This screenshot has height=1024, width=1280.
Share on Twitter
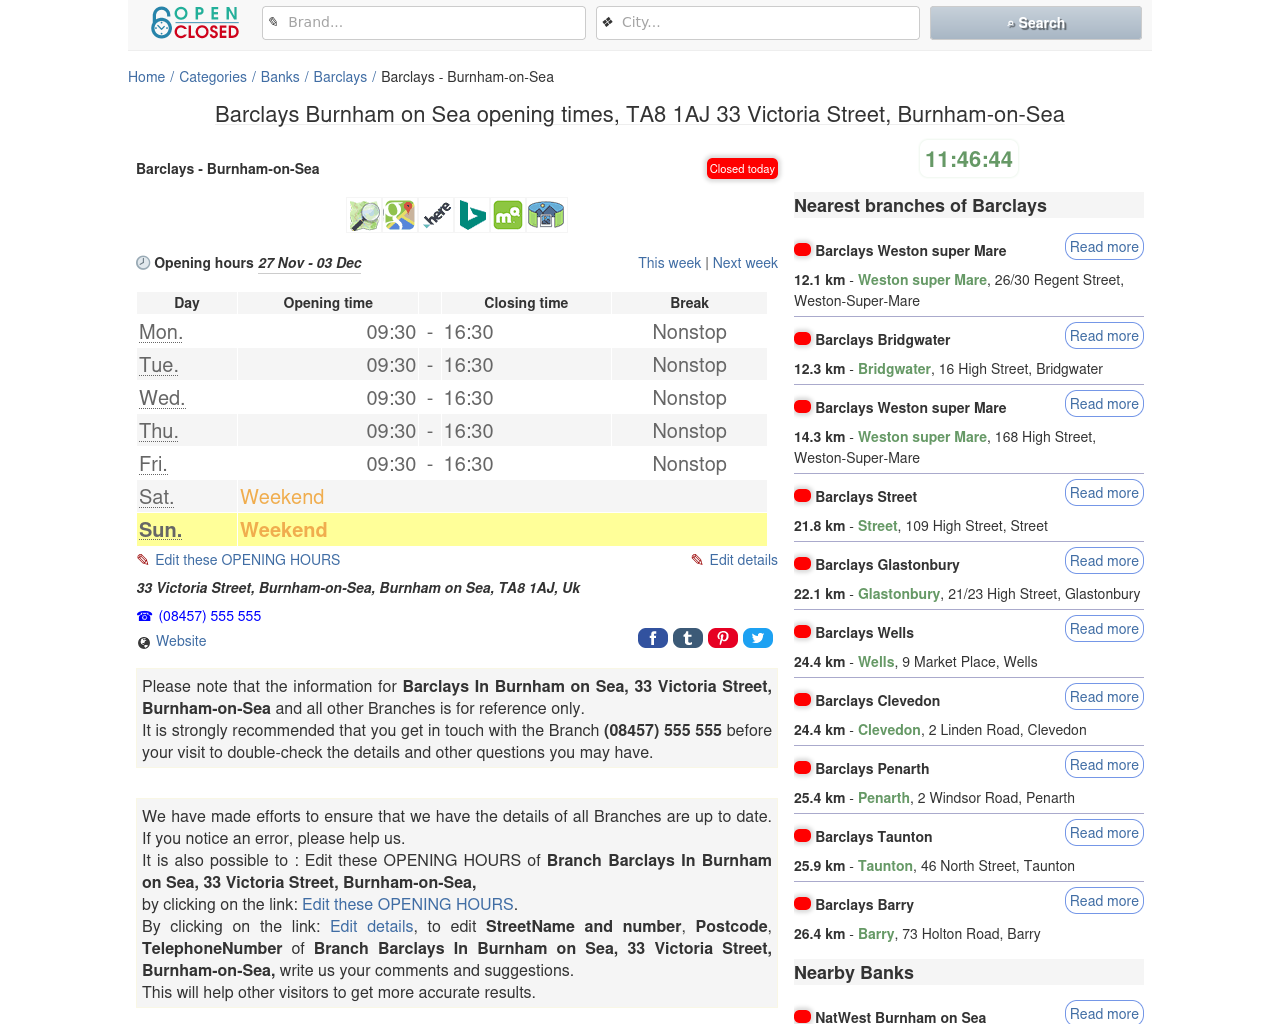(x=758, y=638)
